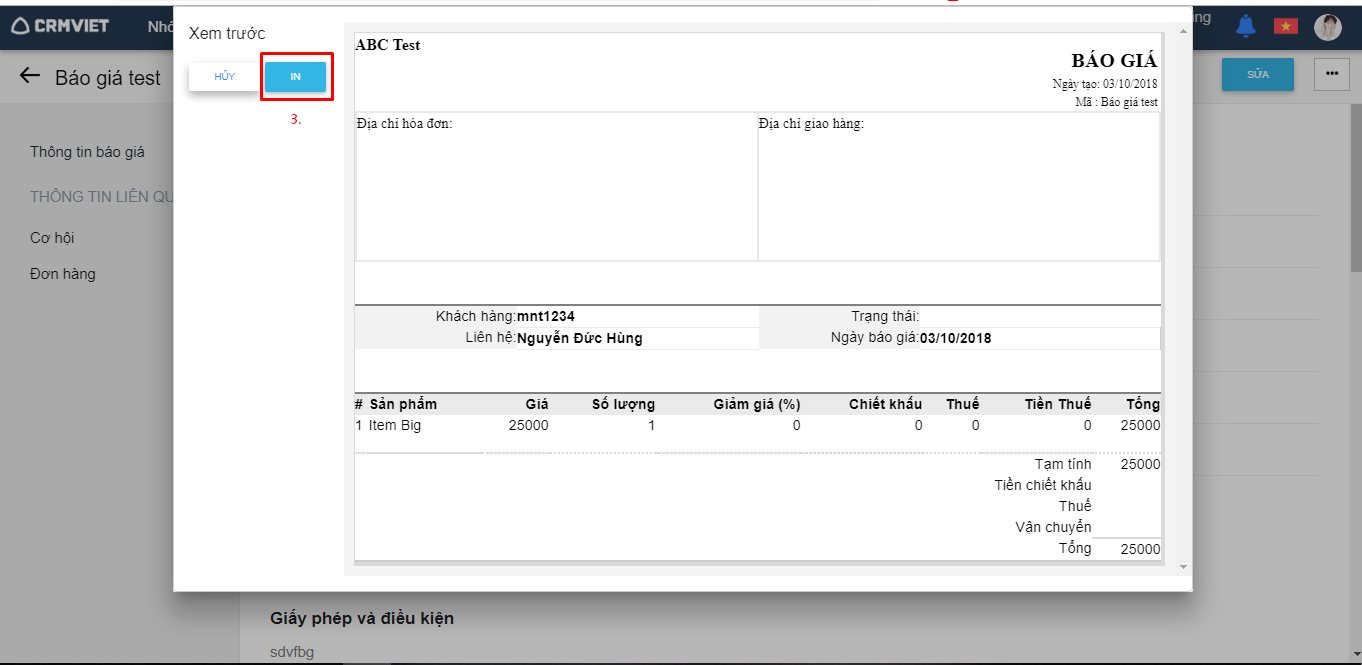This screenshot has height=665, width=1362.
Task: Click the SỬA edit button
Action: (1257, 74)
